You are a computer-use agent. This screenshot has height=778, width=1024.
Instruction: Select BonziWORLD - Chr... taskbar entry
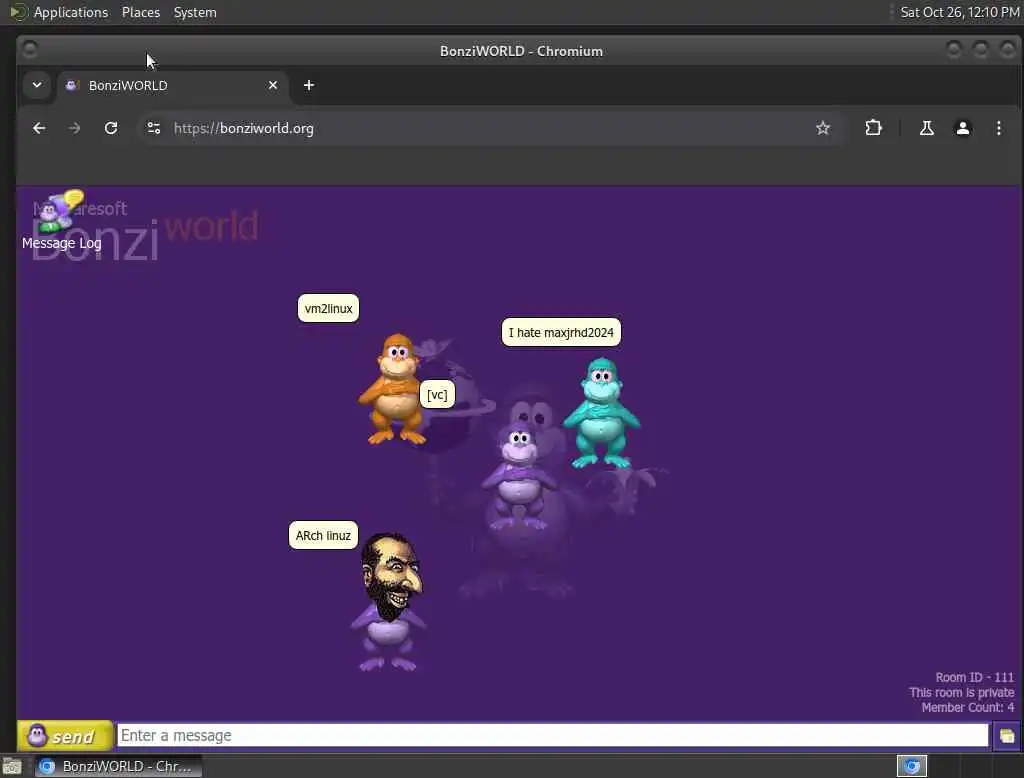(118, 766)
